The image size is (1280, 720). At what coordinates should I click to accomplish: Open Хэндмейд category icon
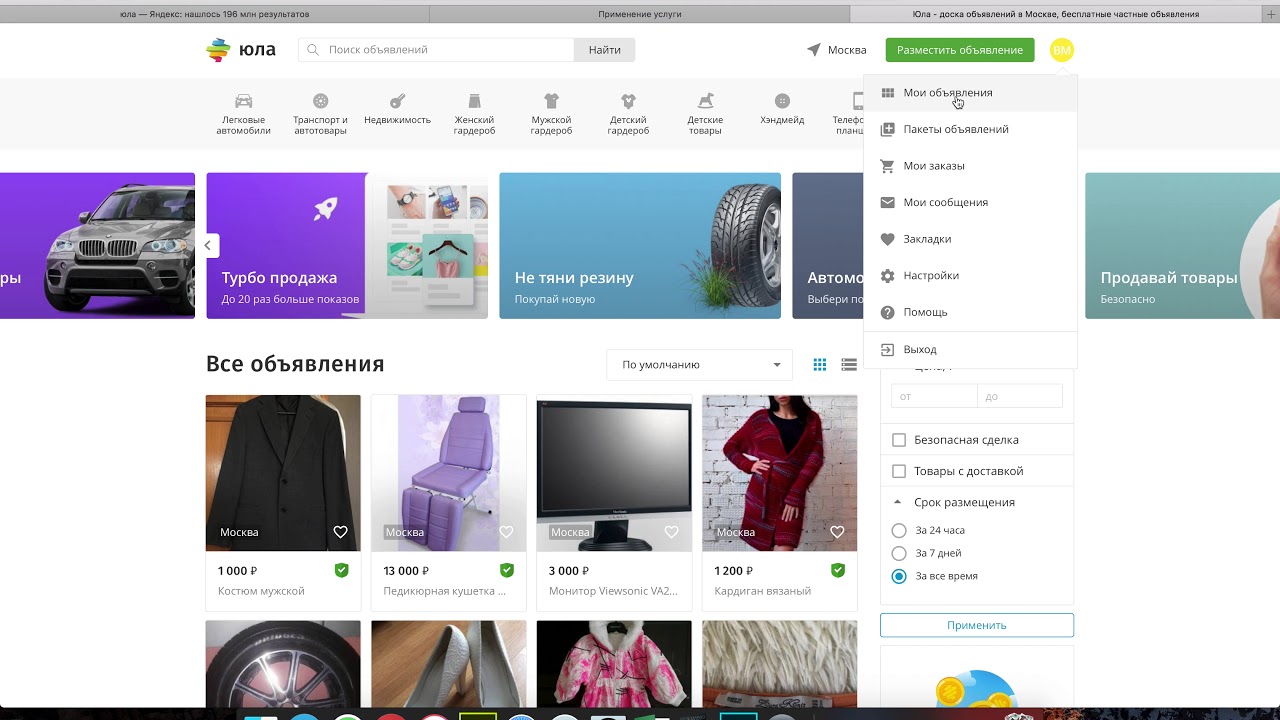[x=782, y=101]
